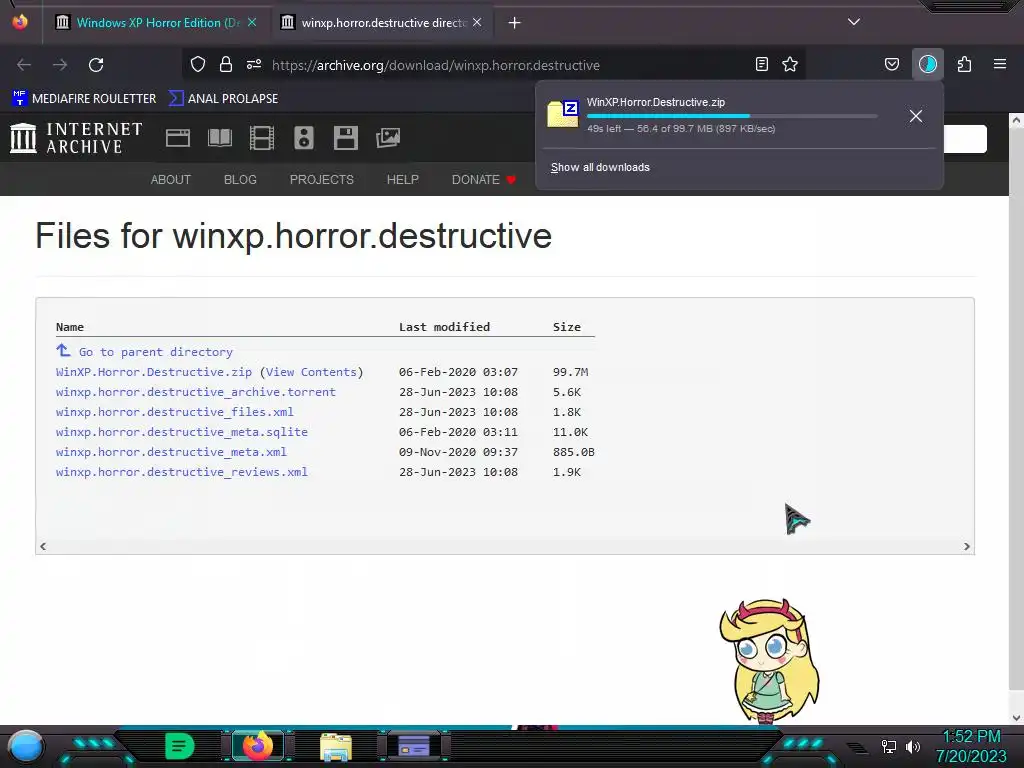1024x768 pixels.
Task: Click the site padlock icon
Action: click(x=226, y=65)
